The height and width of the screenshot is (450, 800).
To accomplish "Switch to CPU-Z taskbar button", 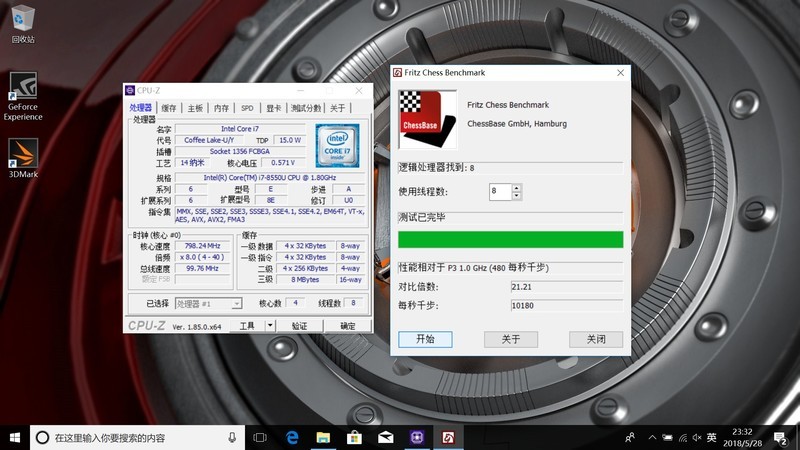I will click(417, 437).
